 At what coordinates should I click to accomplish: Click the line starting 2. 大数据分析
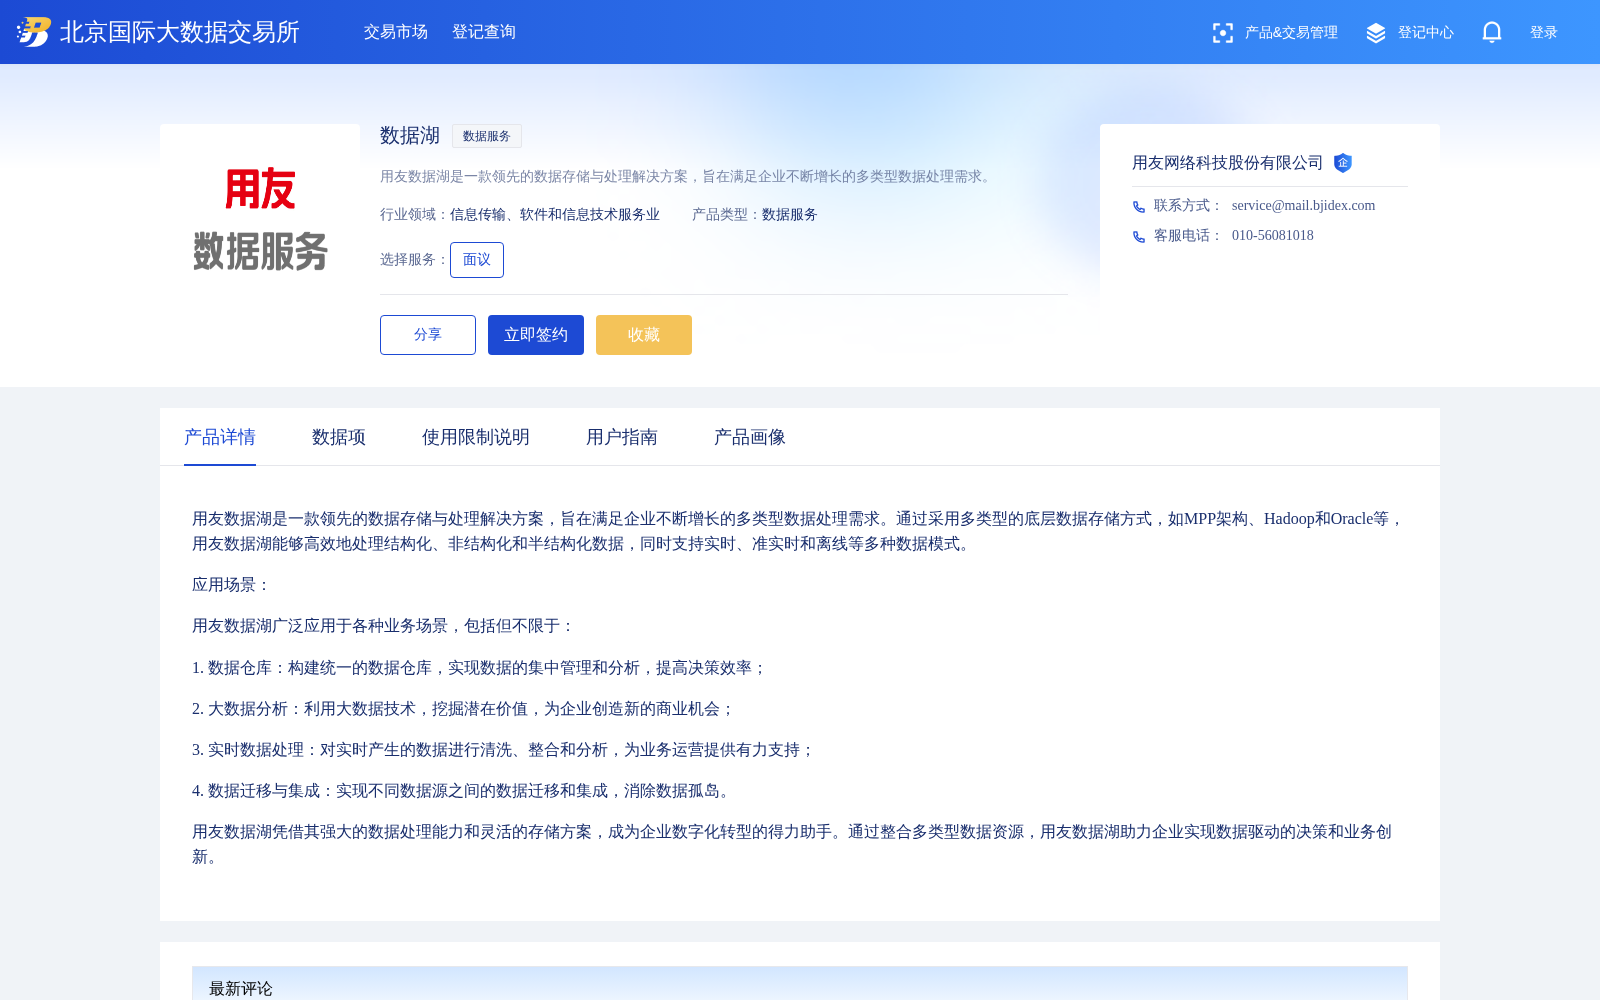coord(463,709)
